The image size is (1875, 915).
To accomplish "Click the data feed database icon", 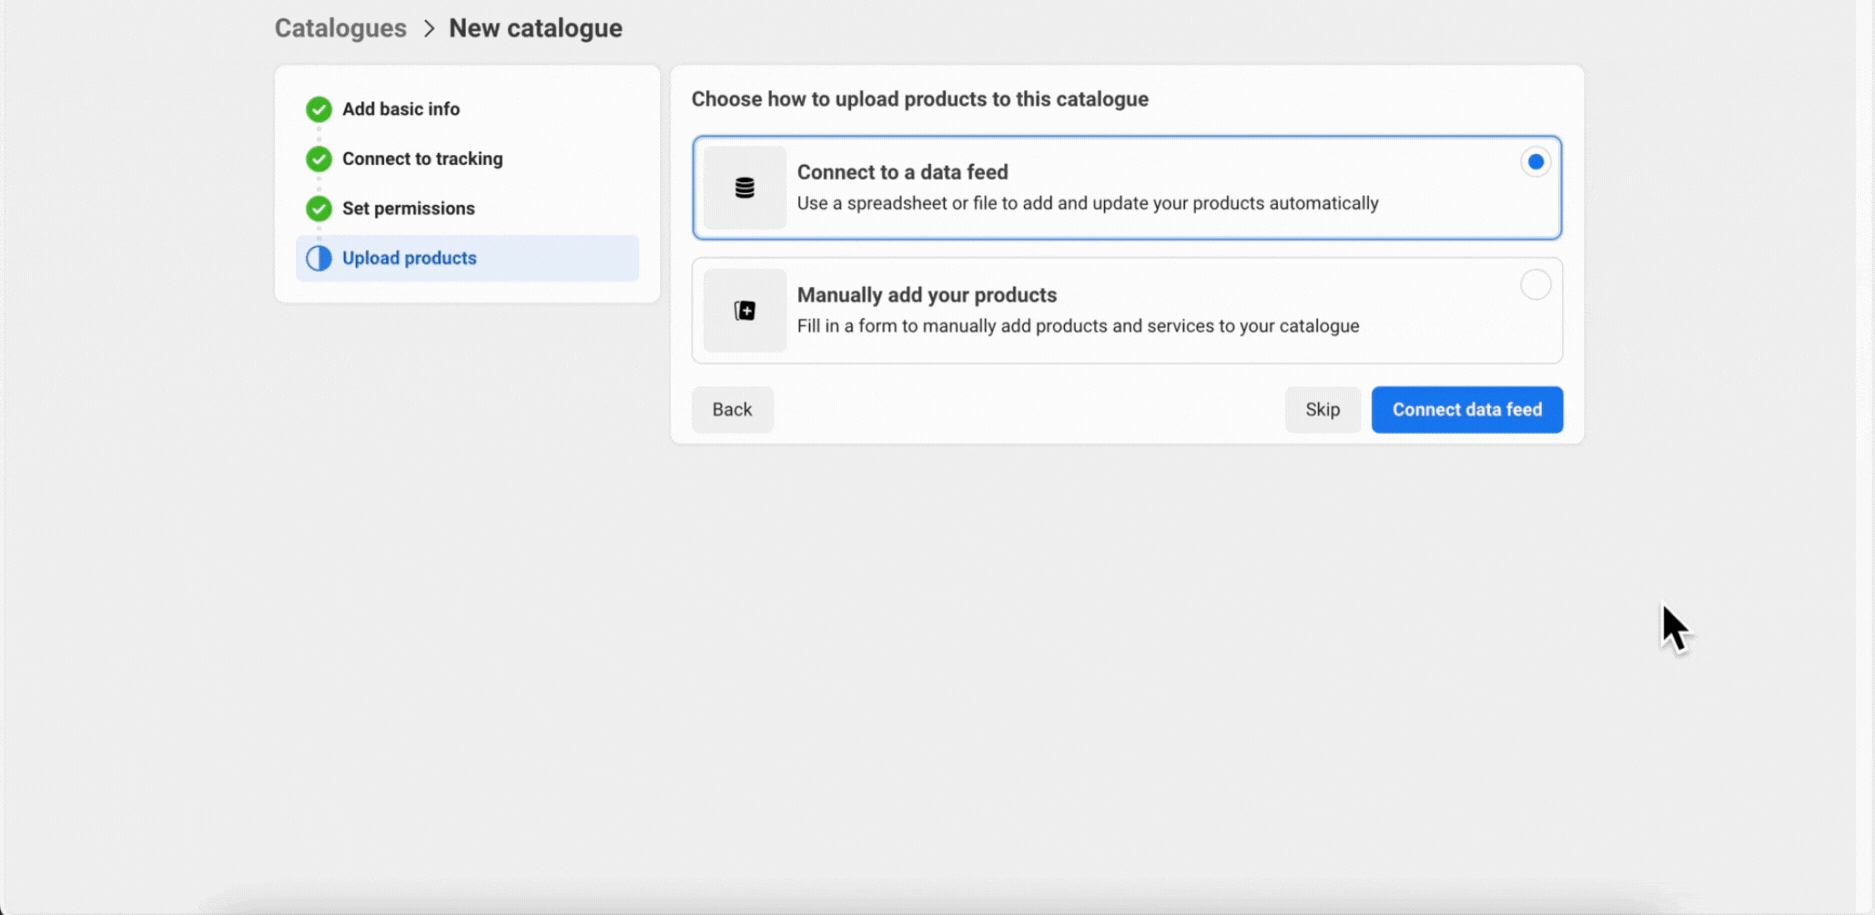I will tap(744, 188).
